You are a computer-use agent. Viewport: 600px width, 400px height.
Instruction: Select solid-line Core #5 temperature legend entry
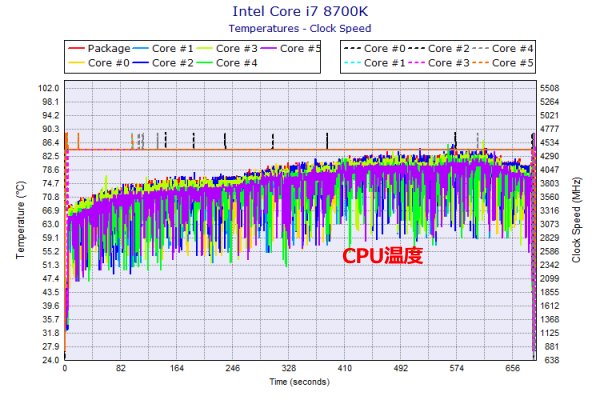coord(291,49)
